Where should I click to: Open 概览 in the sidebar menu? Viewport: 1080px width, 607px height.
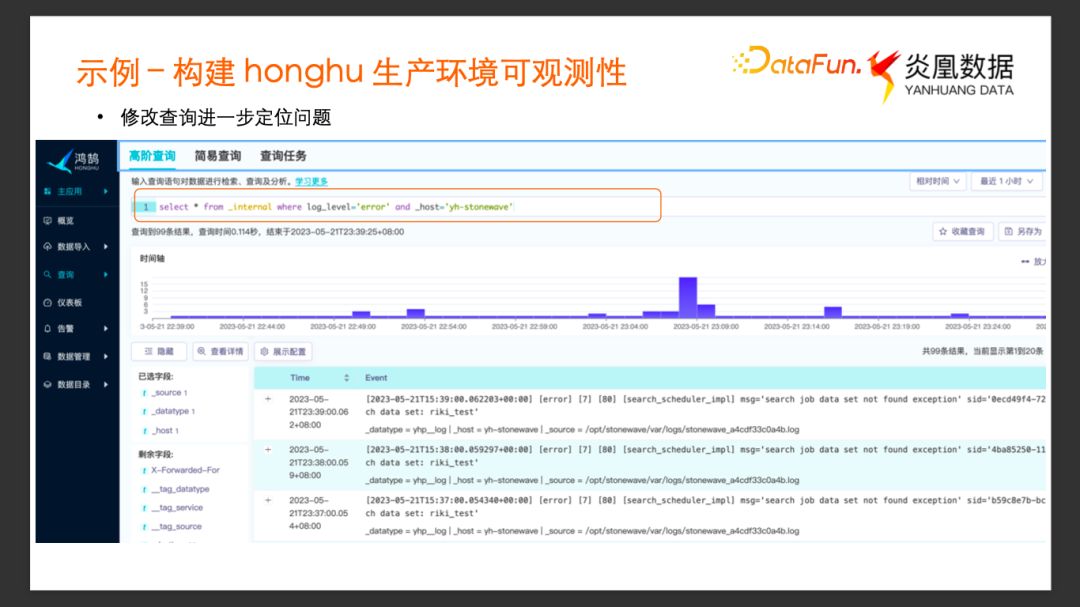[x=65, y=221]
